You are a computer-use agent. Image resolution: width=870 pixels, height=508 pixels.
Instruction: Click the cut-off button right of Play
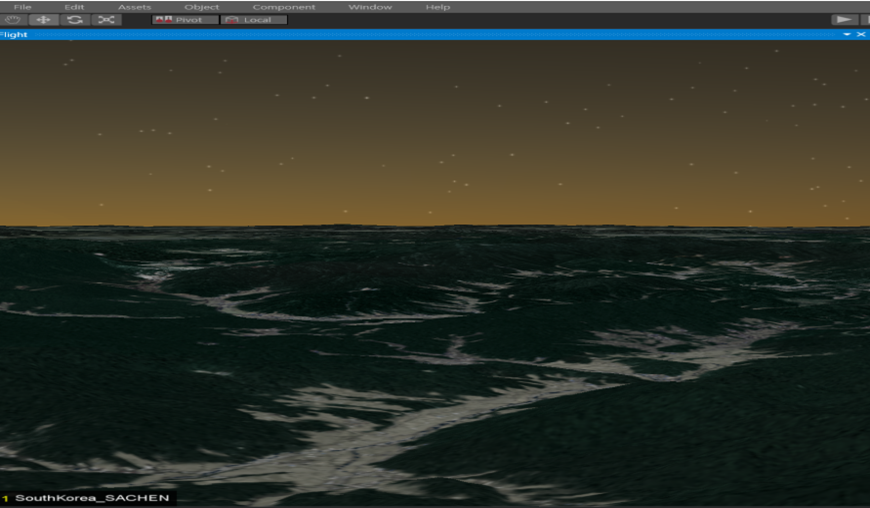pyautogui.click(x=865, y=20)
